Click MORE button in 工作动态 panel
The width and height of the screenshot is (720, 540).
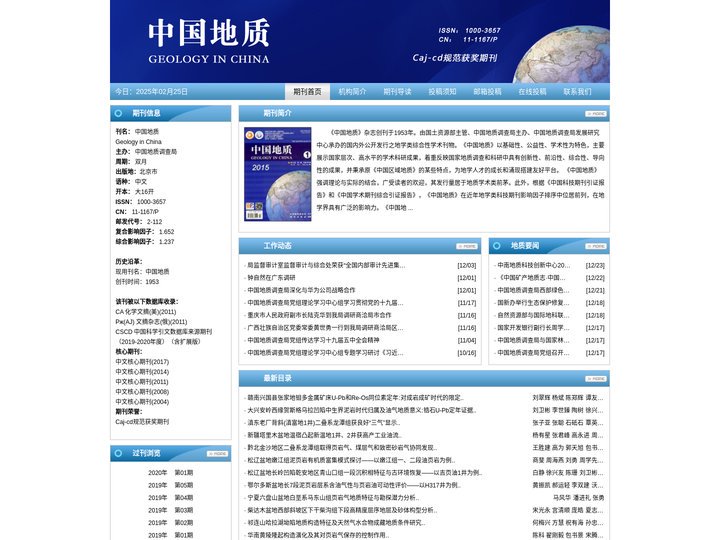[x=467, y=246]
